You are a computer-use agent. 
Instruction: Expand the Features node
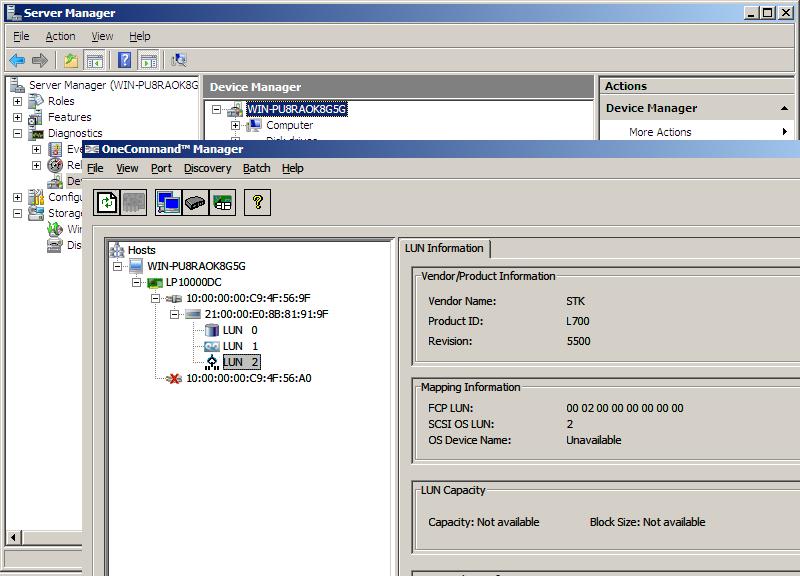click(x=17, y=117)
